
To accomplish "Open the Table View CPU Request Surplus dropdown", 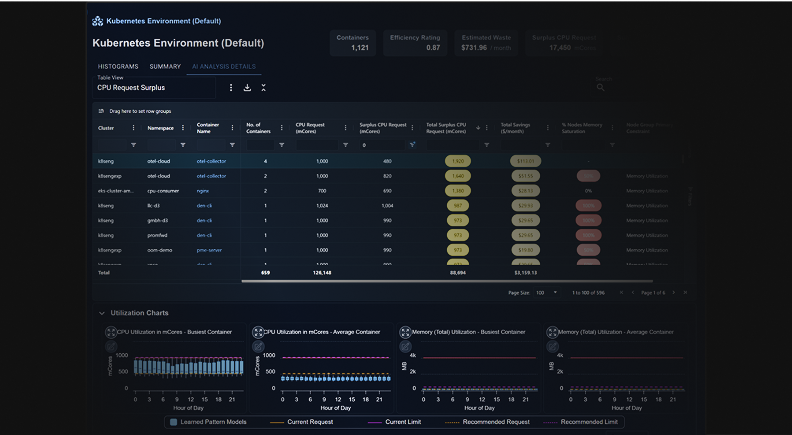I will (154, 87).
